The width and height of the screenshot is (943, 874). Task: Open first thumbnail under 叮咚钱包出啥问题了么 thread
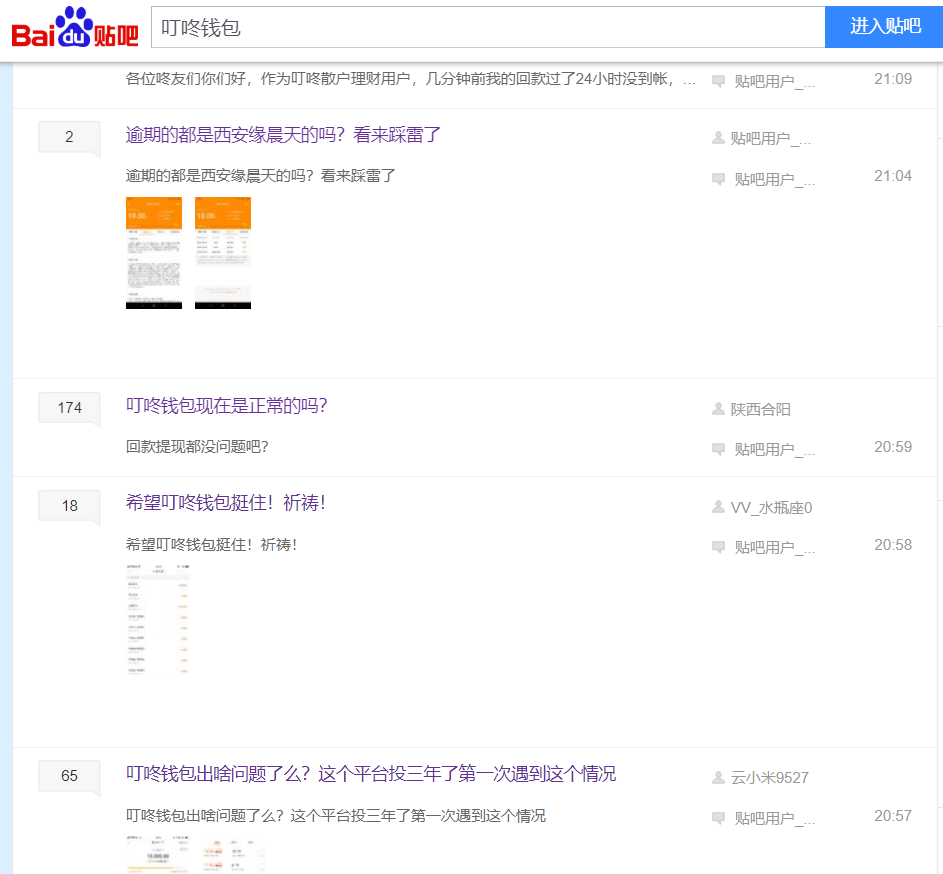(158, 854)
